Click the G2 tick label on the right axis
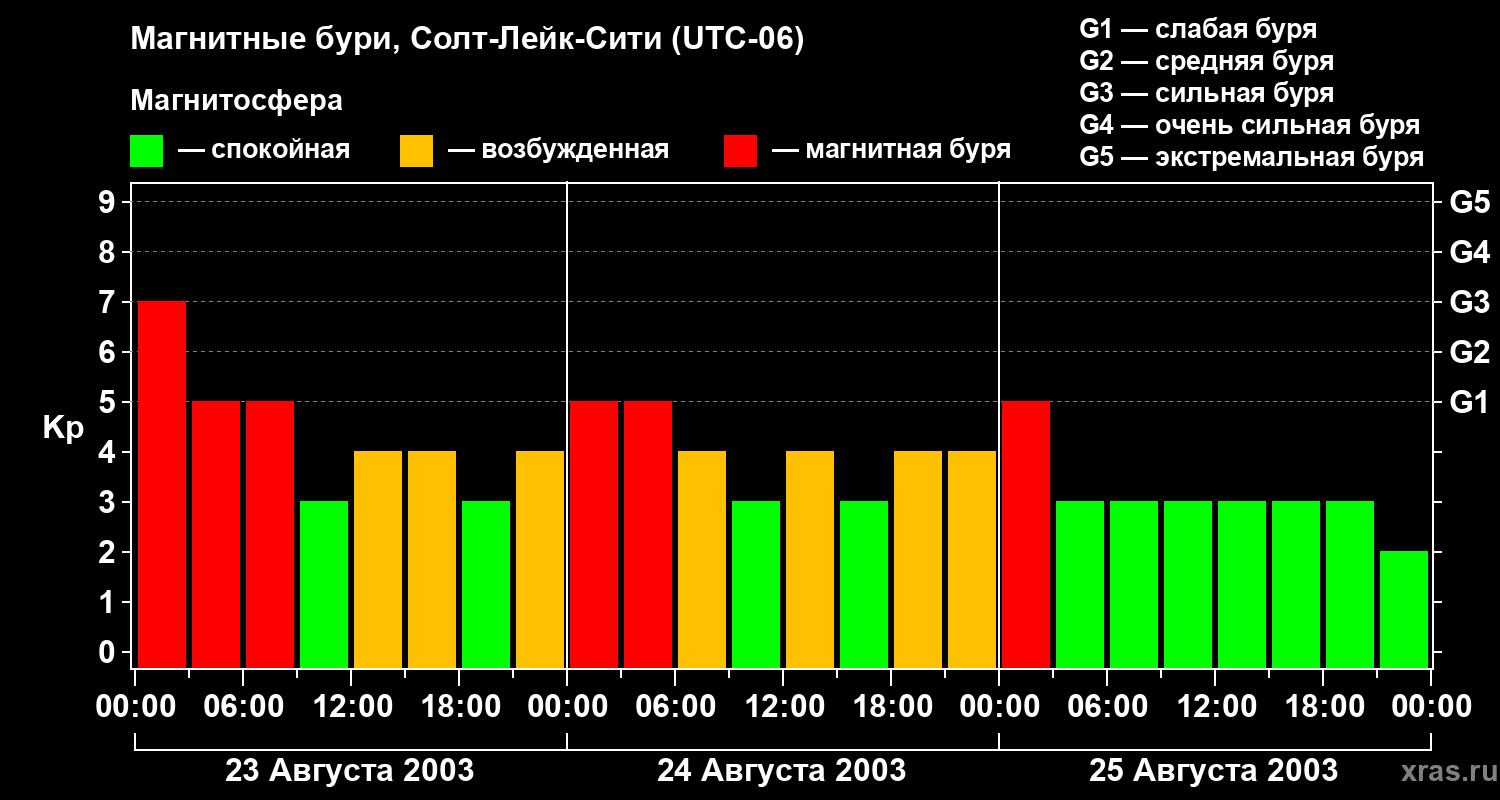Image resolution: width=1500 pixels, height=800 pixels. click(x=1470, y=352)
